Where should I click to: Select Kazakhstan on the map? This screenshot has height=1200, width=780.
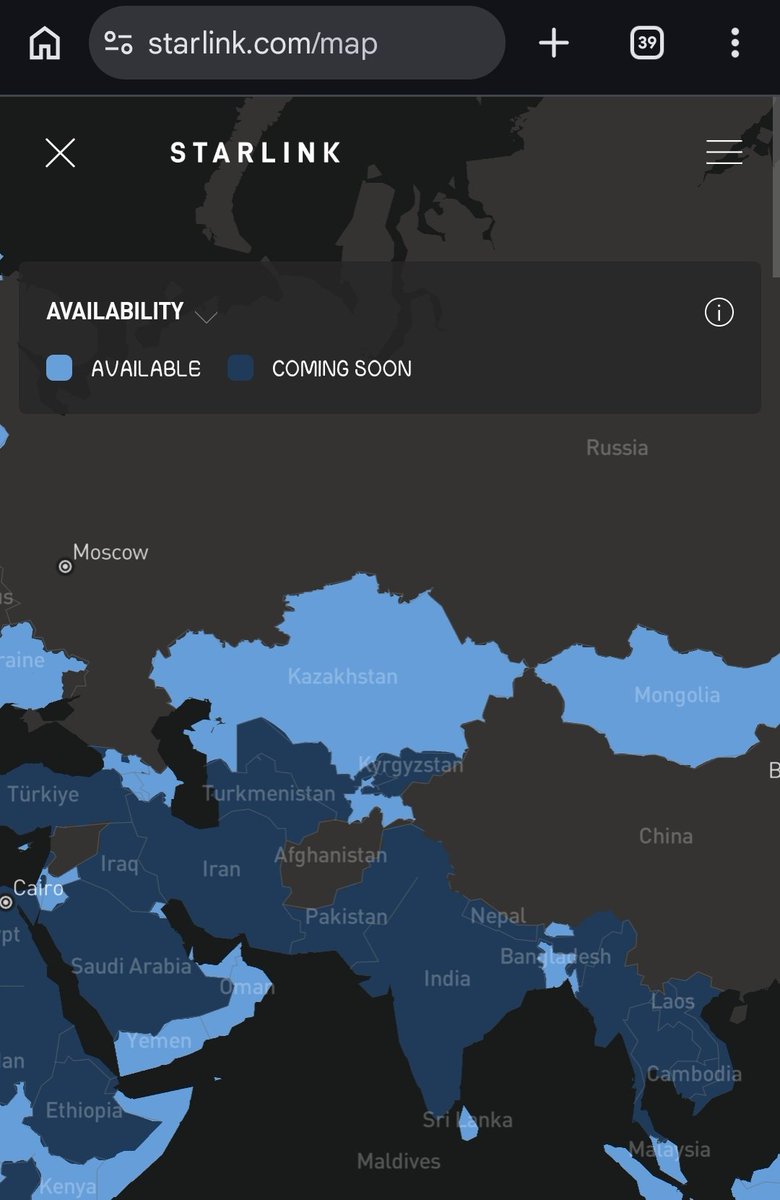click(342, 677)
